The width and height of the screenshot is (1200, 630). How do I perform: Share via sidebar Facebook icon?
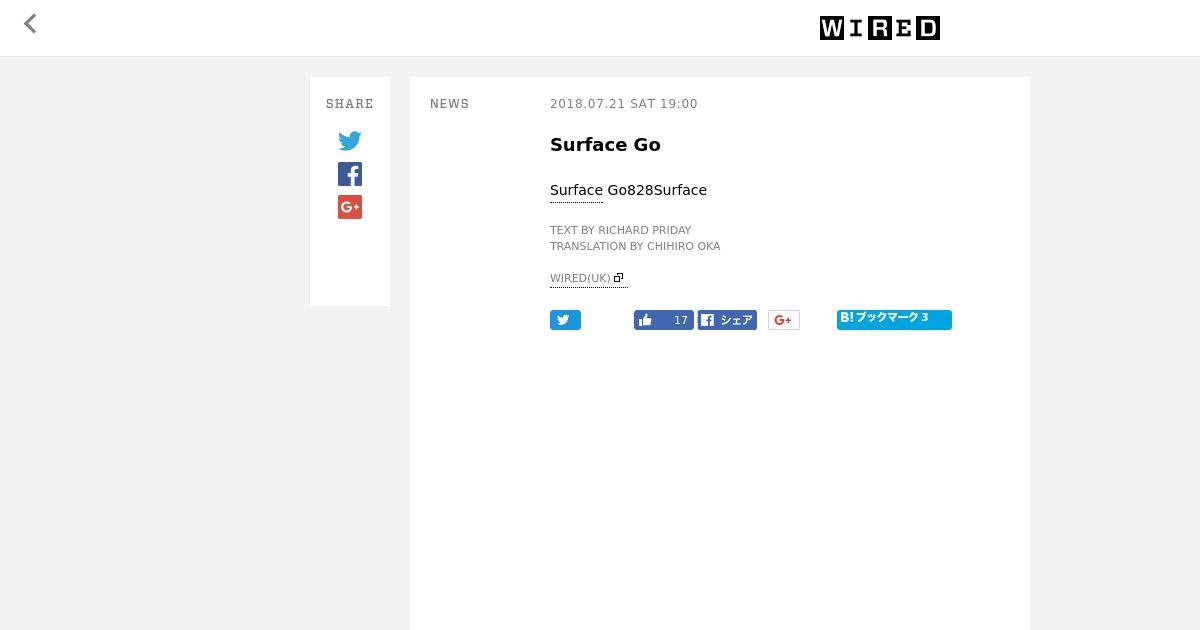[350, 174]
